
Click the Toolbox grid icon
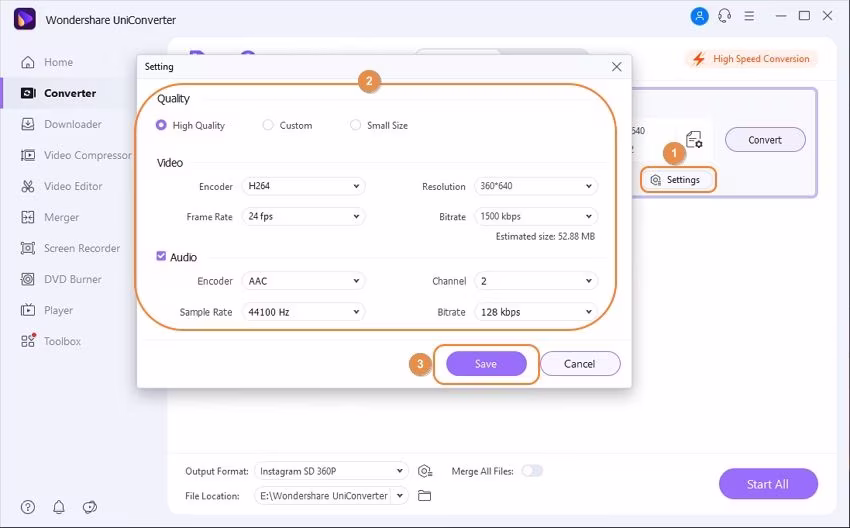point(28,341)
